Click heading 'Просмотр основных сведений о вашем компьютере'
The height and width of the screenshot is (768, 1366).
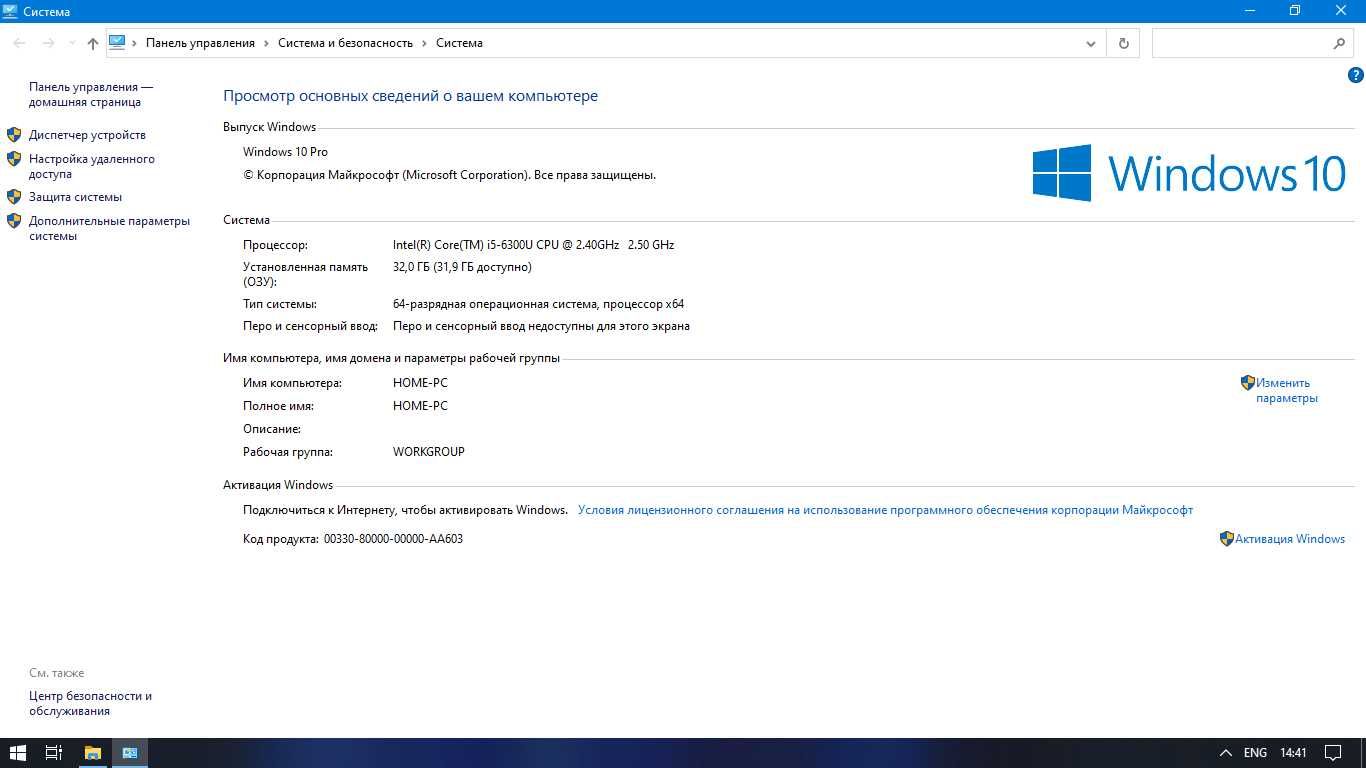point(410,96)
